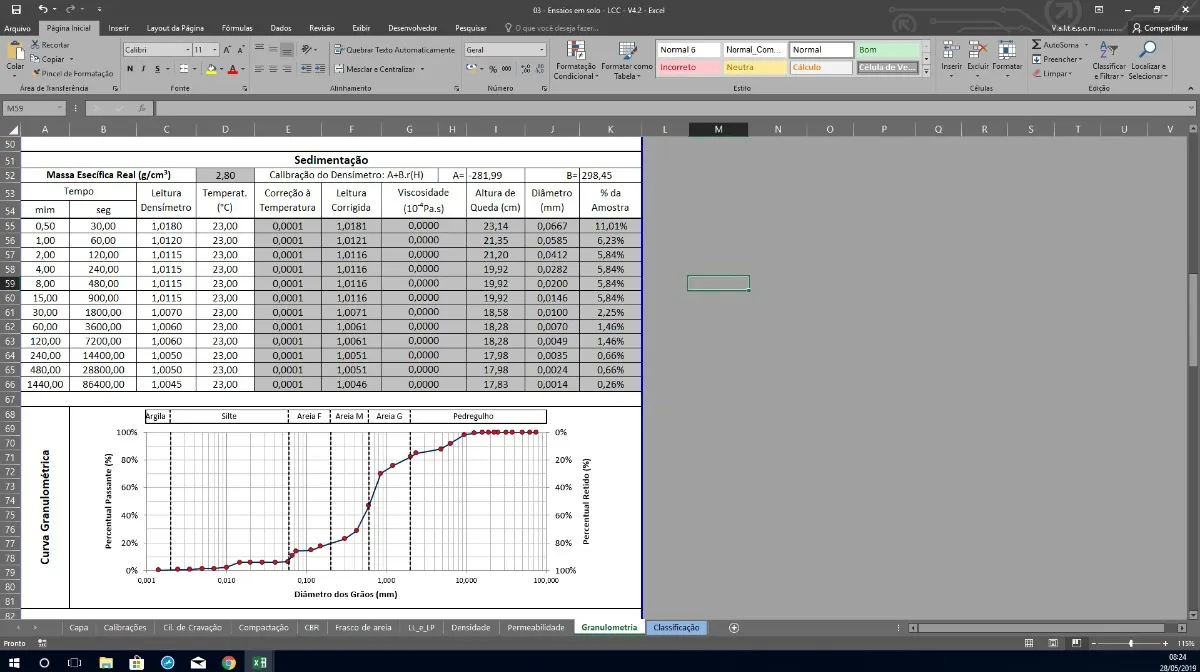This screenshot has height=672, width=1200.
Task: Click the Save icon in the title bar
Action: click(15, 9)
